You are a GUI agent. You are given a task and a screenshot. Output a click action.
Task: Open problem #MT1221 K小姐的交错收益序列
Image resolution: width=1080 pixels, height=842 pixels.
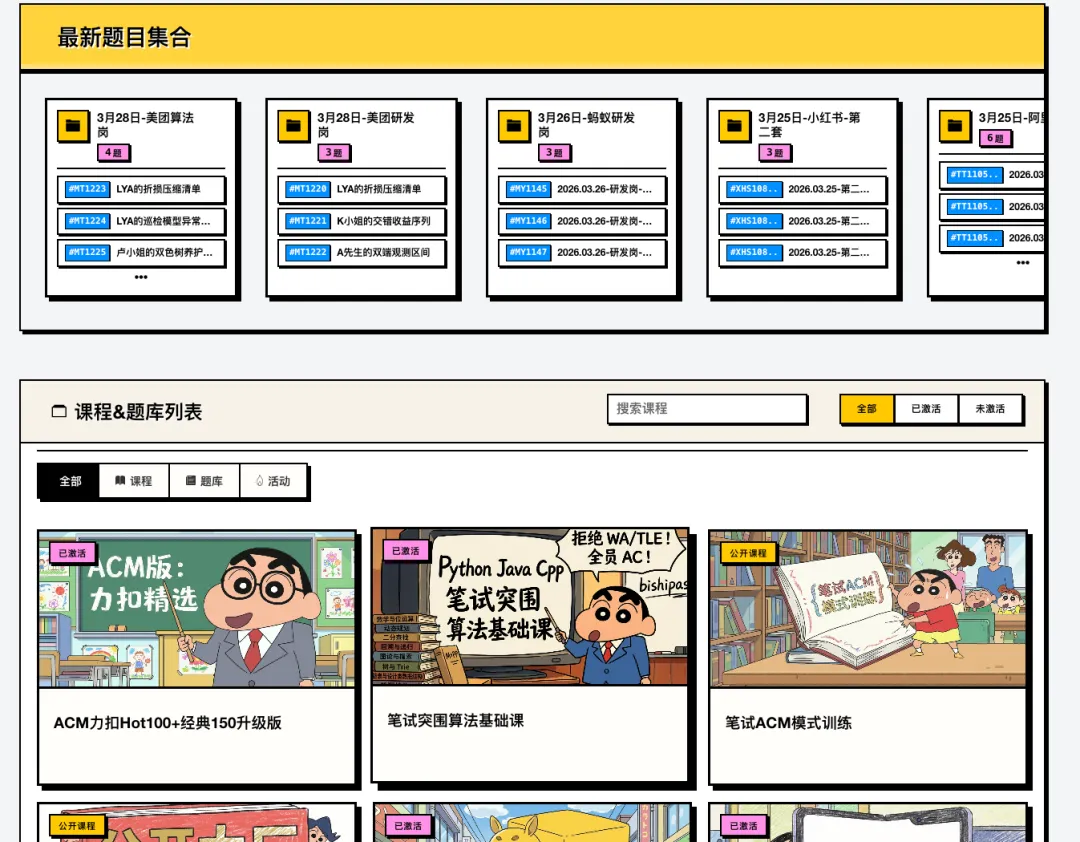[362, 221]
